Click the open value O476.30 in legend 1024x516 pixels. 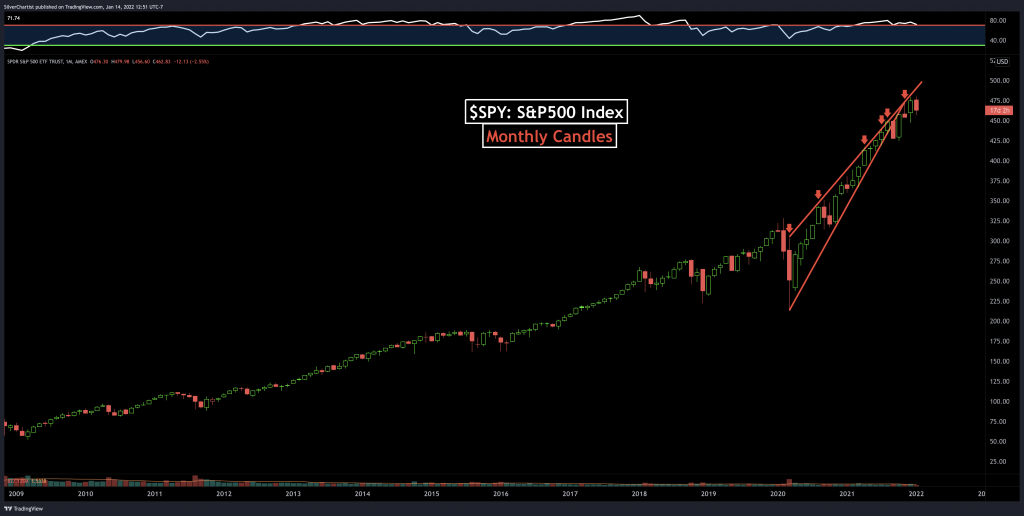click(x=101, y=61)
